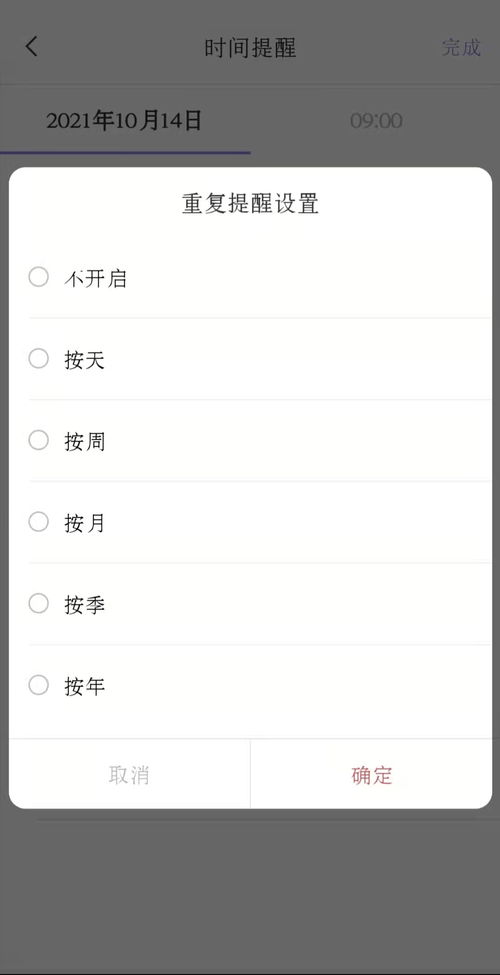Select the 2021年10月14日 date tab

click(124, 120)
